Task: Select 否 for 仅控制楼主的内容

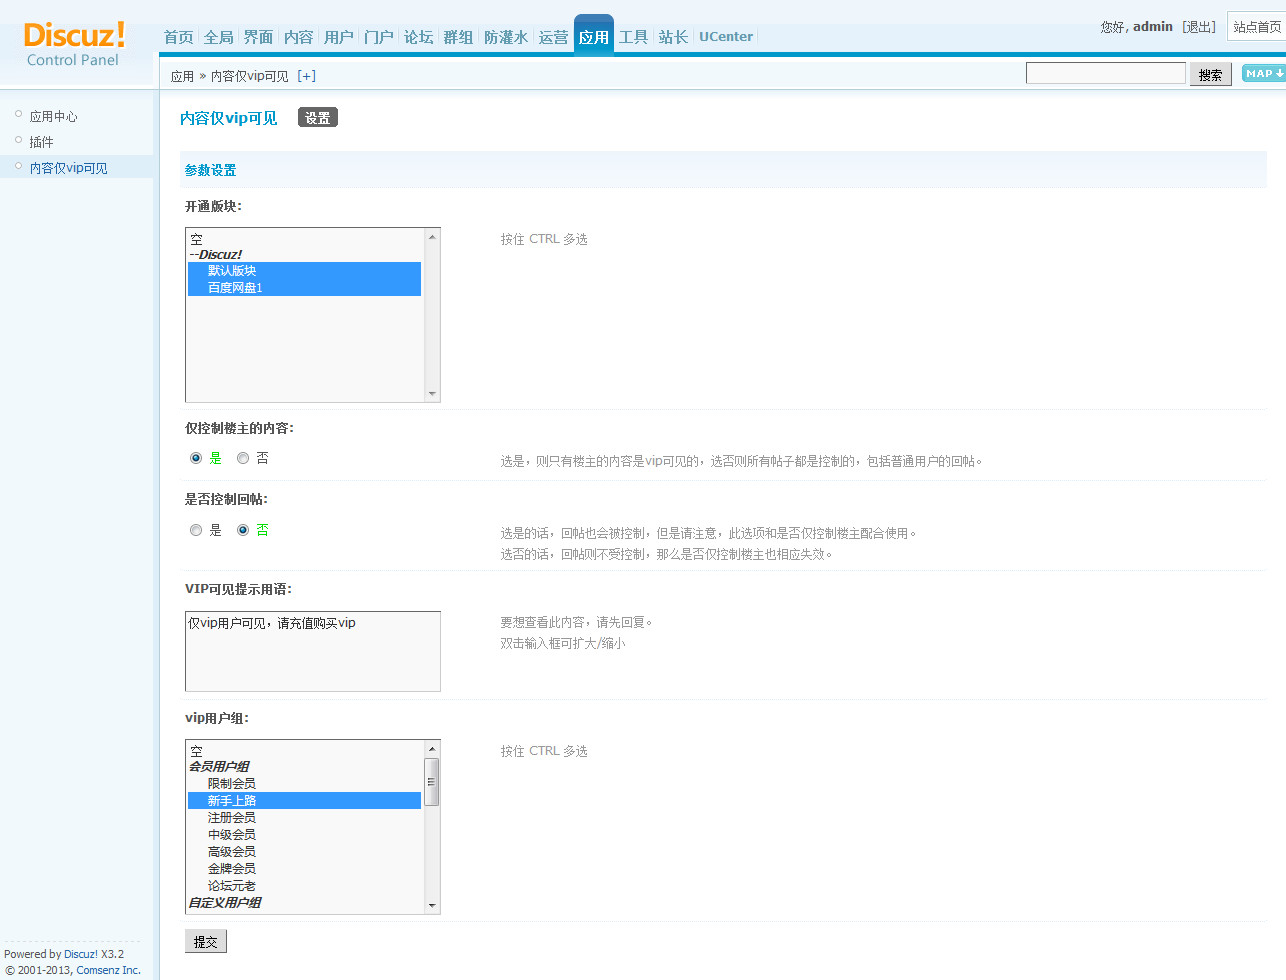Action: pyautogui.click(x=243, y=458)
